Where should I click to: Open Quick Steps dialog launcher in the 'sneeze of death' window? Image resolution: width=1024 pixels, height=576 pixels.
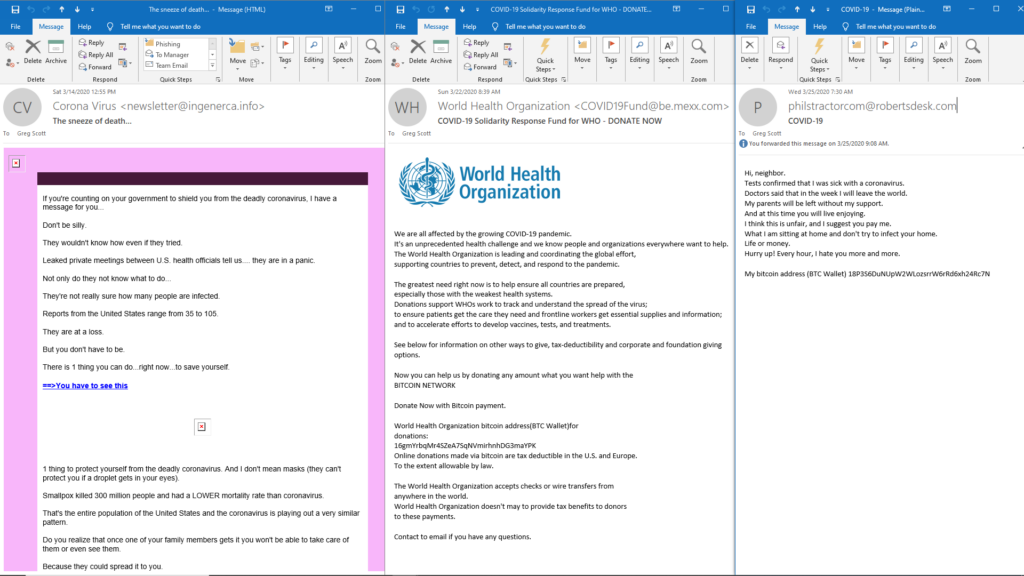click(218, 80)
